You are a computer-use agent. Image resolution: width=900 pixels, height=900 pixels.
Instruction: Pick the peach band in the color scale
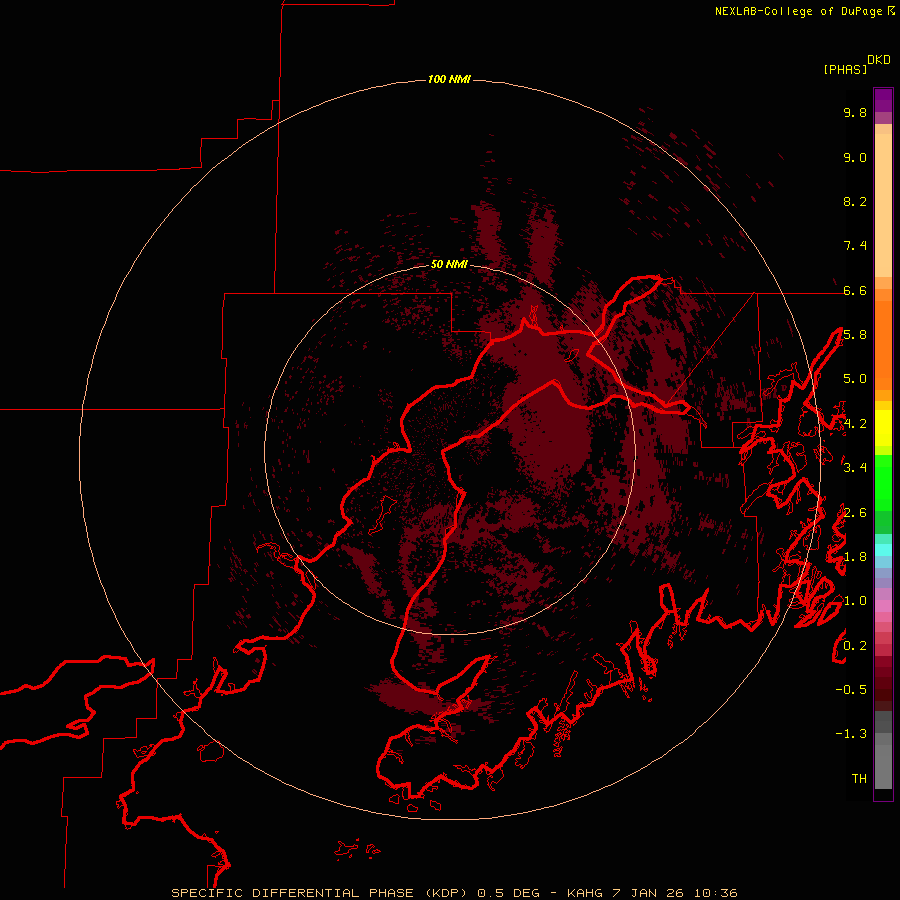(x=883, y=204)
